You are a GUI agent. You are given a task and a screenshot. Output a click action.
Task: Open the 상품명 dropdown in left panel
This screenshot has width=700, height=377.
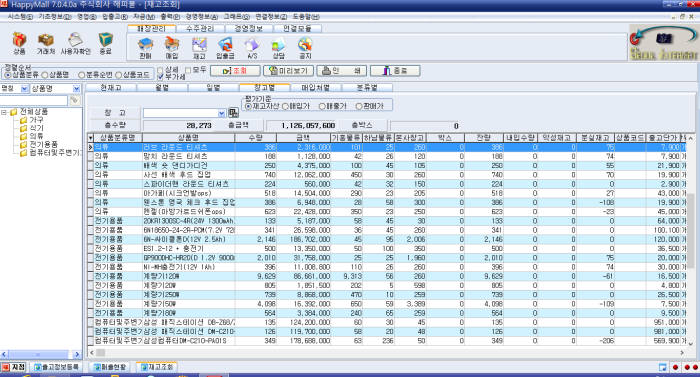(x=76, y=88)
